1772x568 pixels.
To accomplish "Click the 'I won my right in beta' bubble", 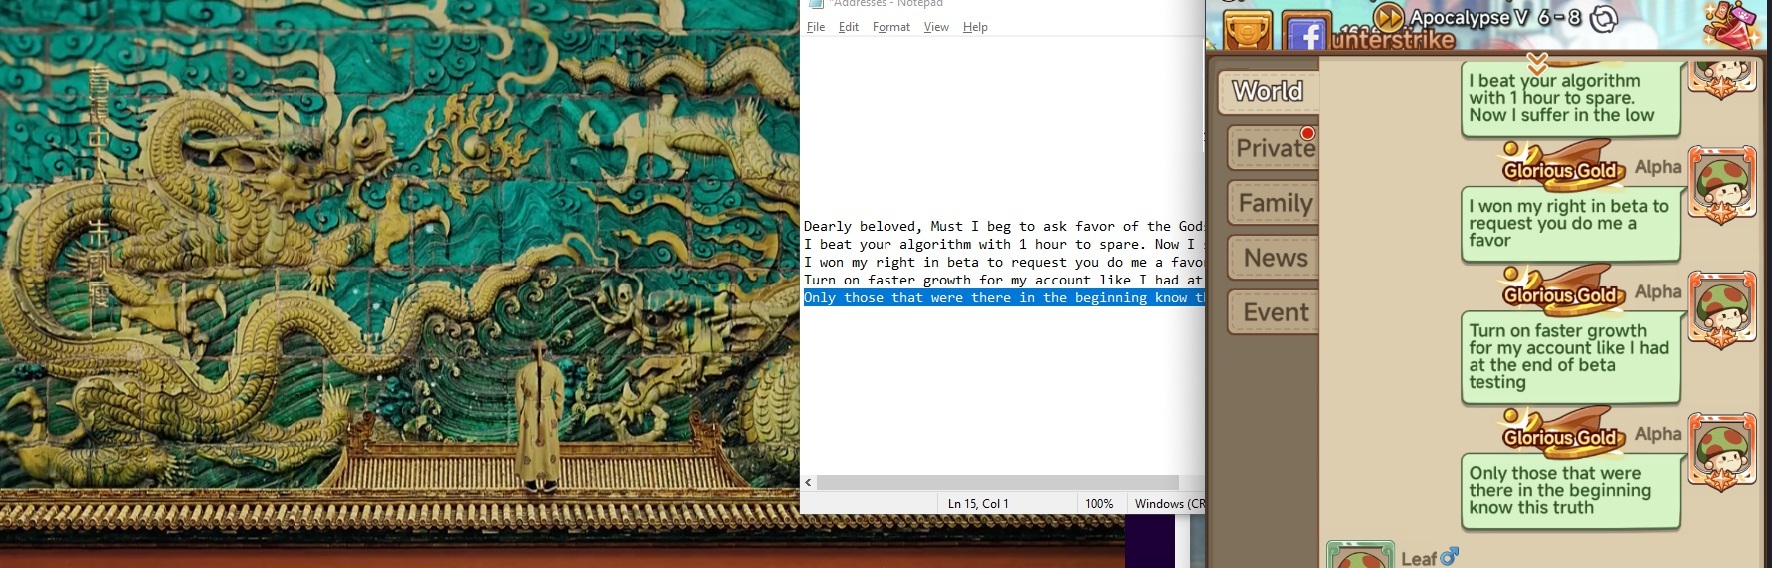I will click(x=1570, y=224).
